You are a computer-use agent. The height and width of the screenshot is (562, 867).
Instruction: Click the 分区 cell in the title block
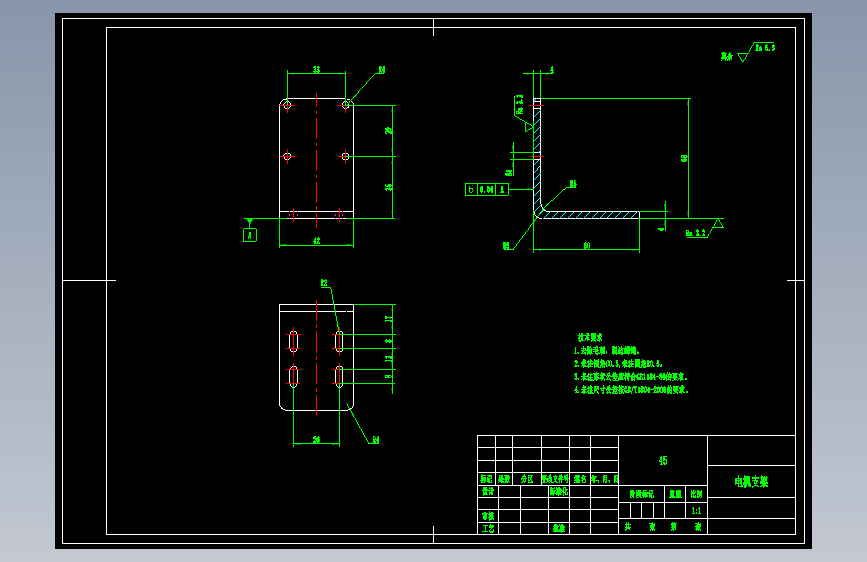tap(527, 479)
